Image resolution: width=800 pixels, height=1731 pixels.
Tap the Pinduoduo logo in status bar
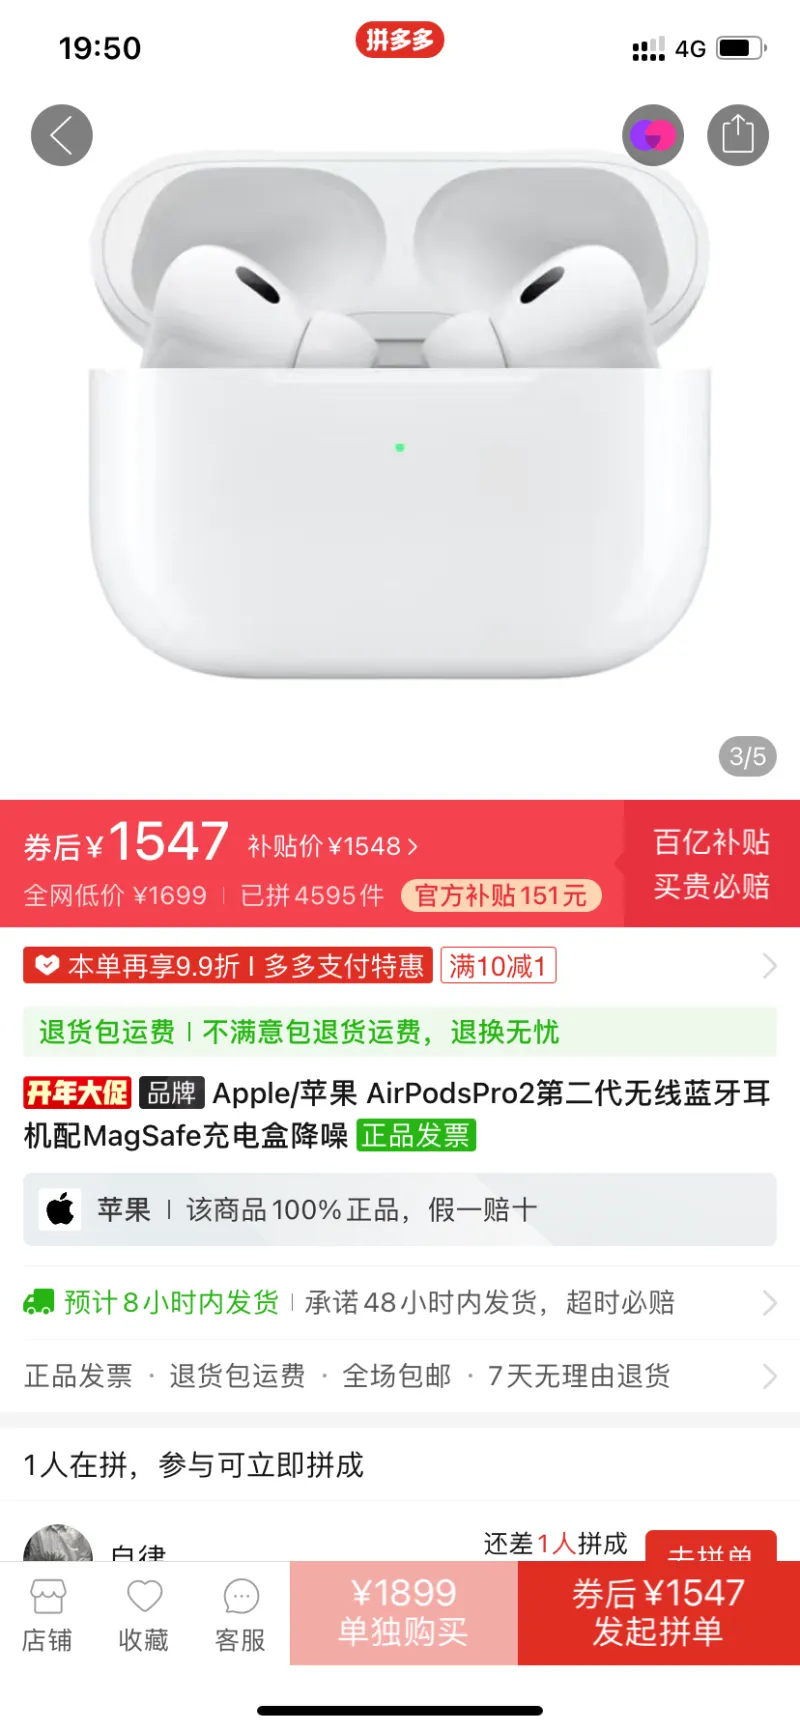(399, 40)
